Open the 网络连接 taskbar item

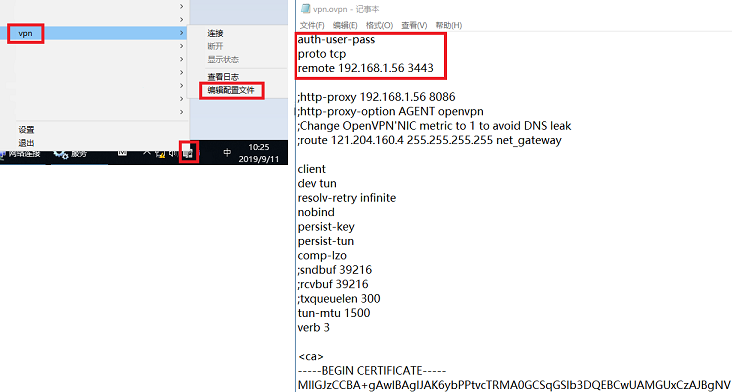[20, 154]
